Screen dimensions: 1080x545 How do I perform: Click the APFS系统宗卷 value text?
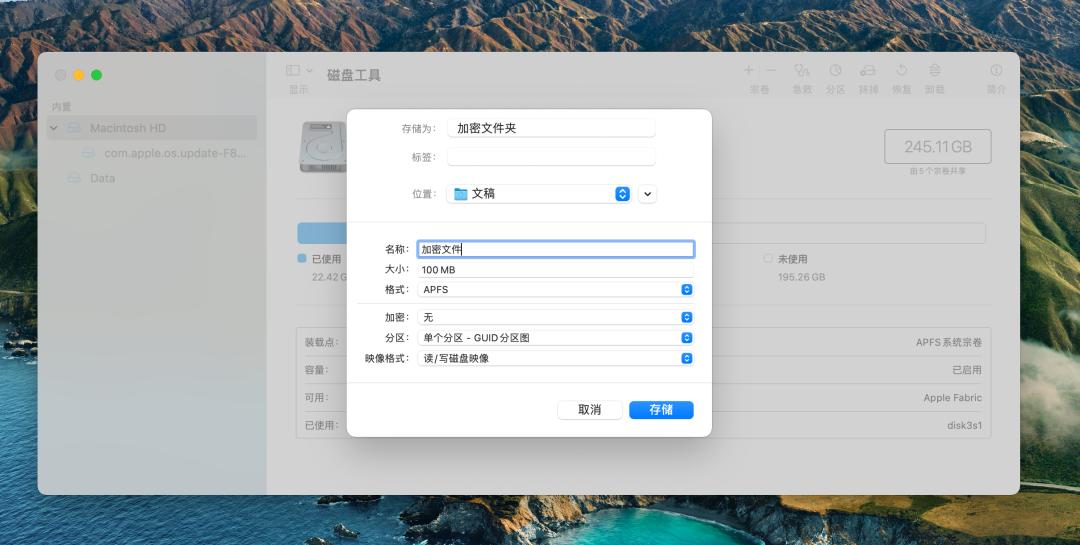click(x=948, y=342)
